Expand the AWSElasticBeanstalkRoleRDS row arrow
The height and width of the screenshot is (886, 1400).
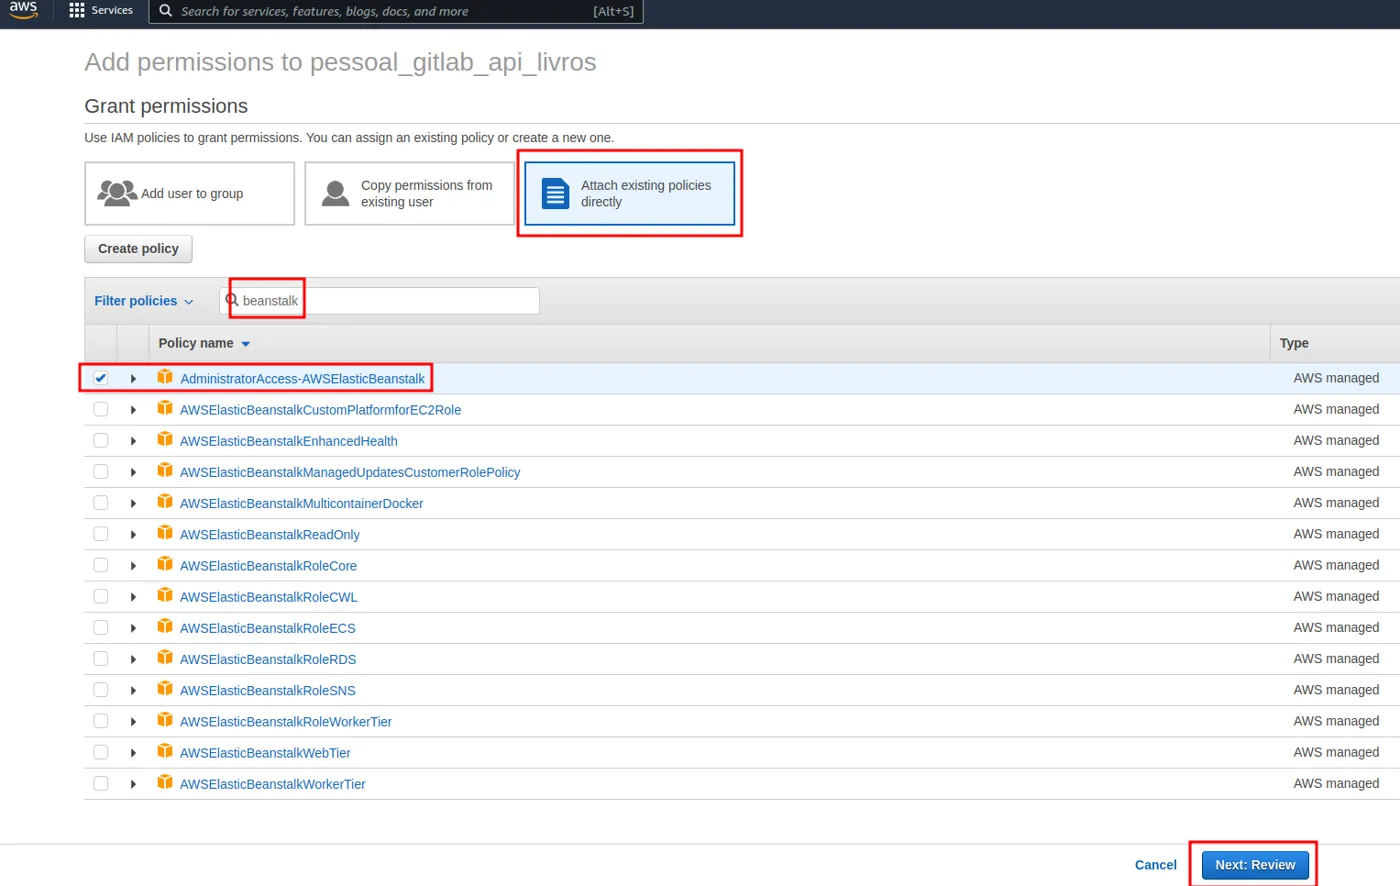[x=133, y=659]
